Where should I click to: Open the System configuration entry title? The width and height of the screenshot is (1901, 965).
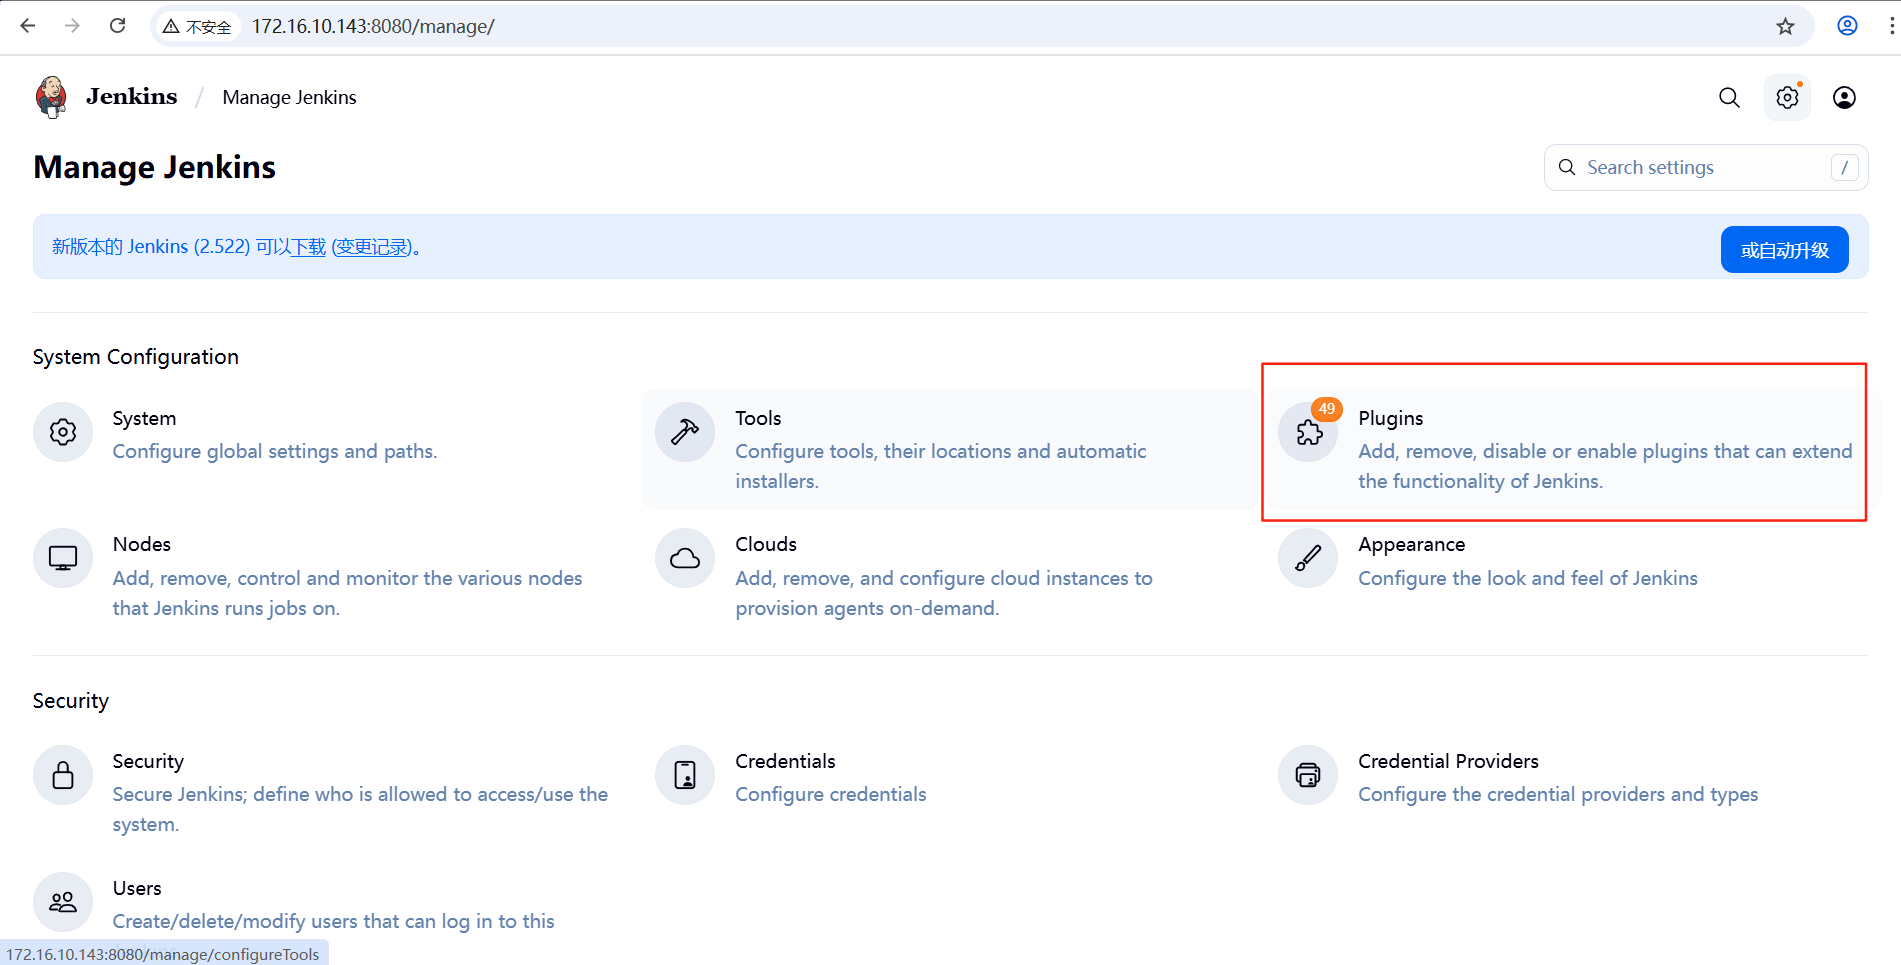pos(144,418)
